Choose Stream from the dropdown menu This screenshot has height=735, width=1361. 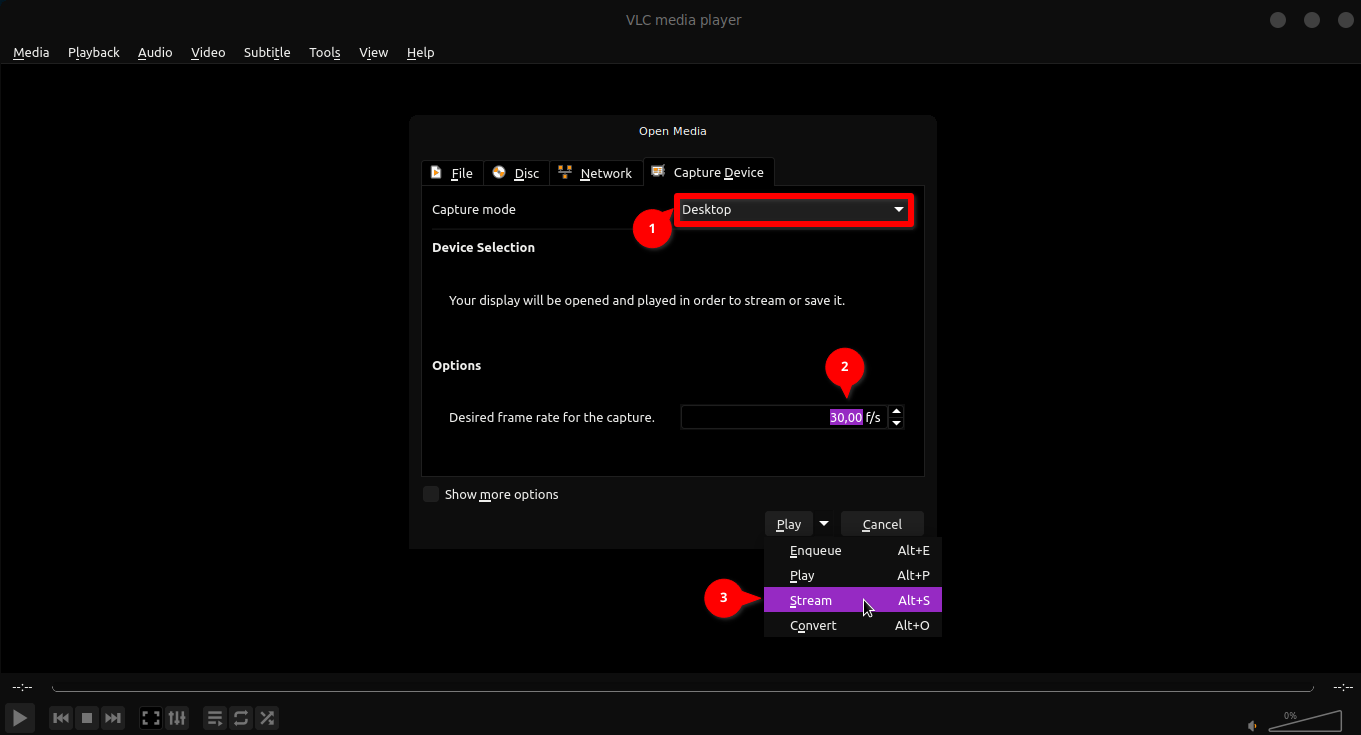click(811, 601)
